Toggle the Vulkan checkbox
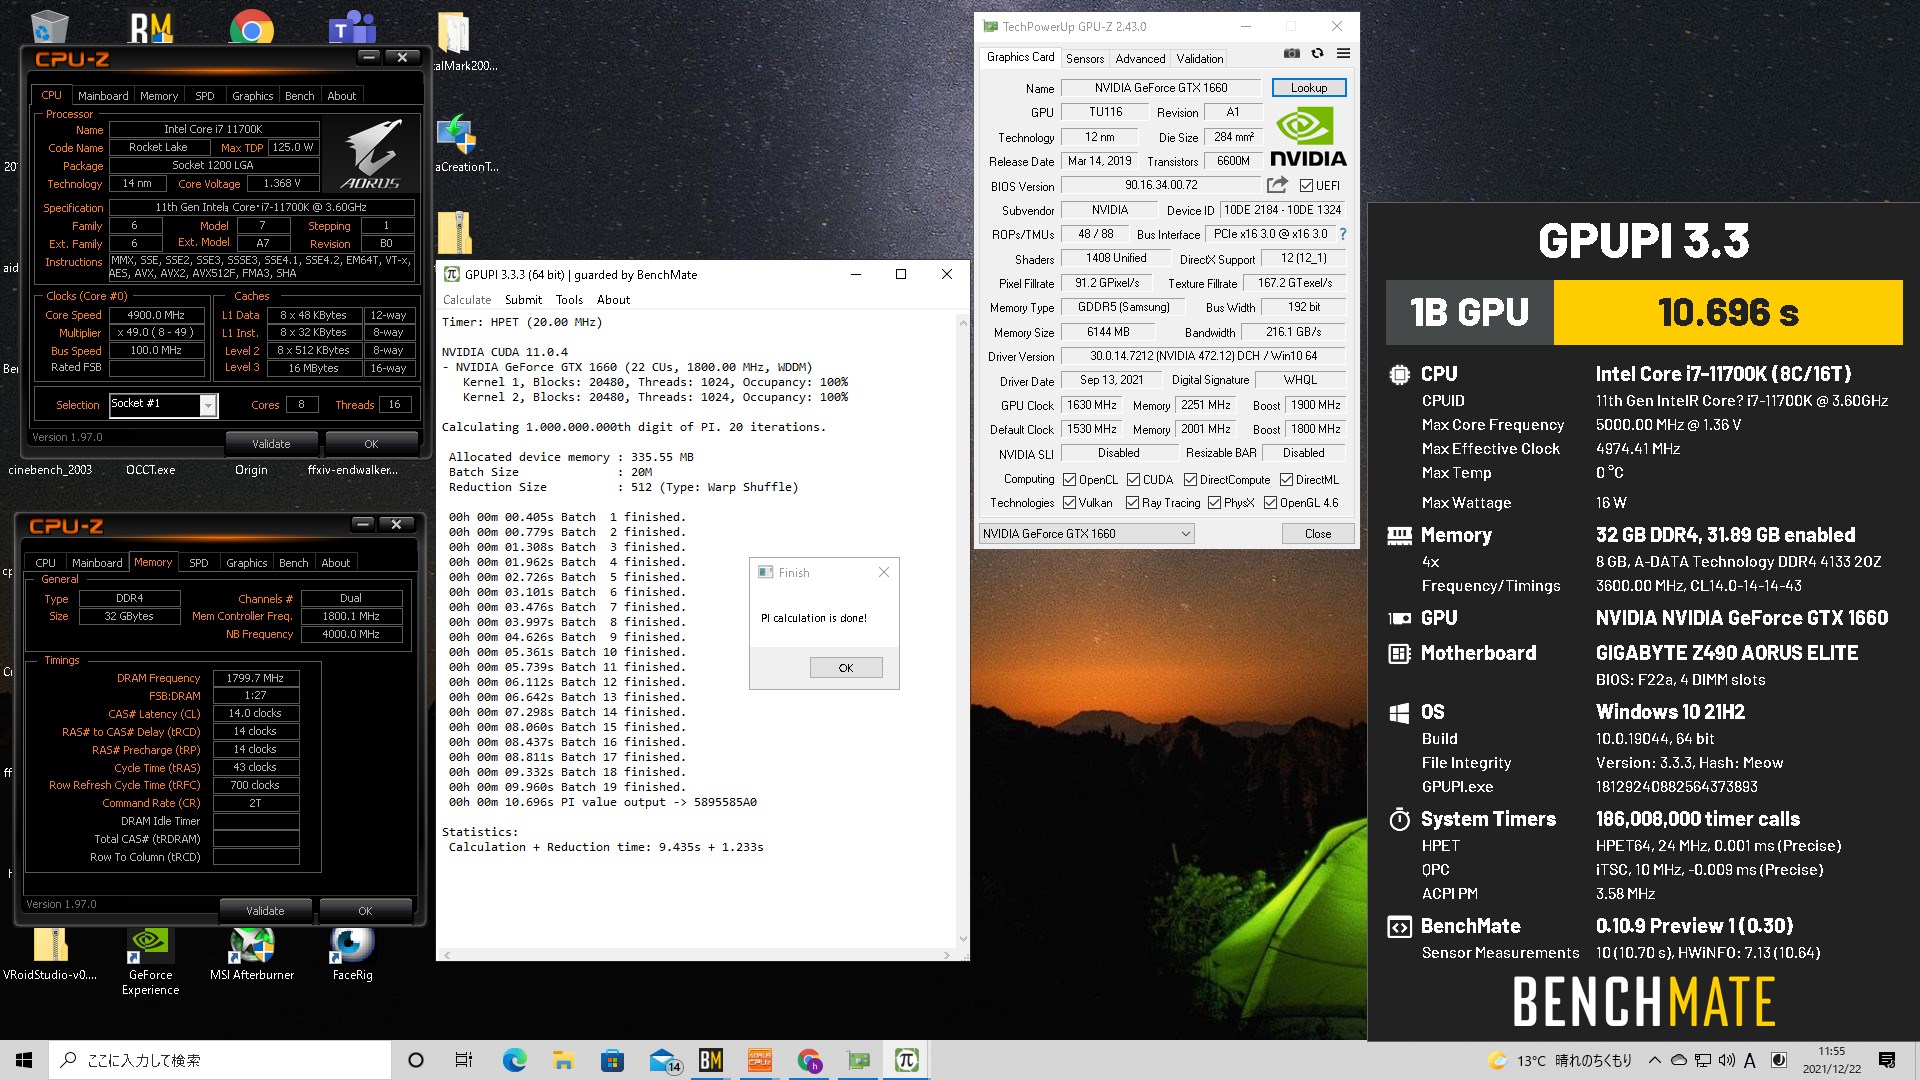This screenshot has width=1920, height=1080. (x=1069, y=503)
